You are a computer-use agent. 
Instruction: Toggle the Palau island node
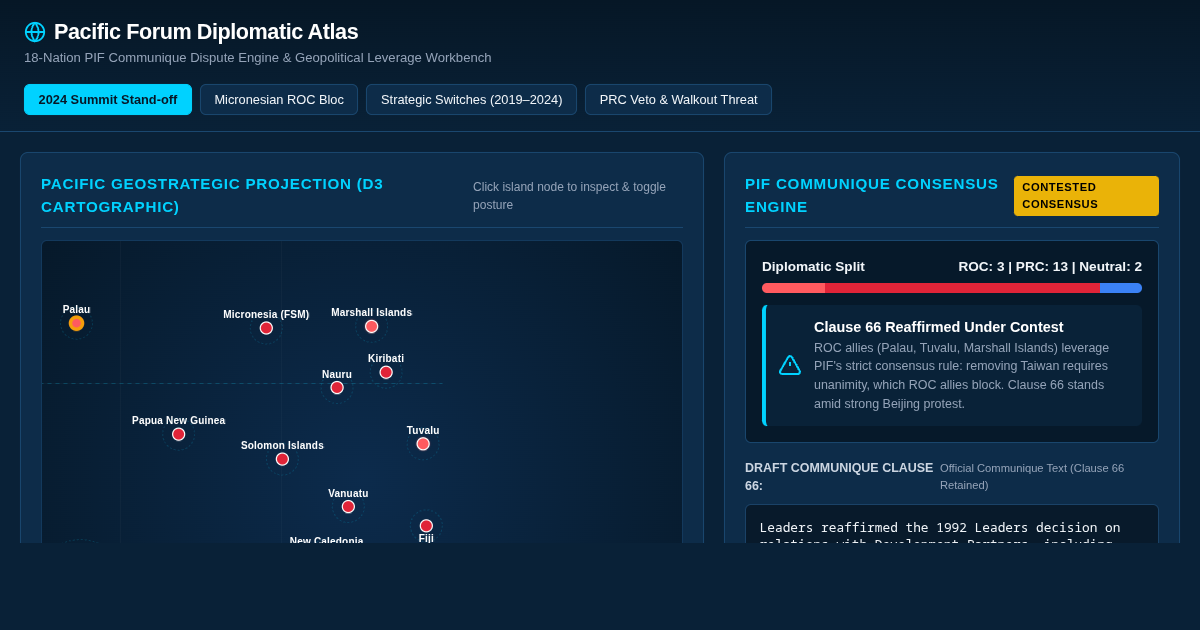coord(76,323)
